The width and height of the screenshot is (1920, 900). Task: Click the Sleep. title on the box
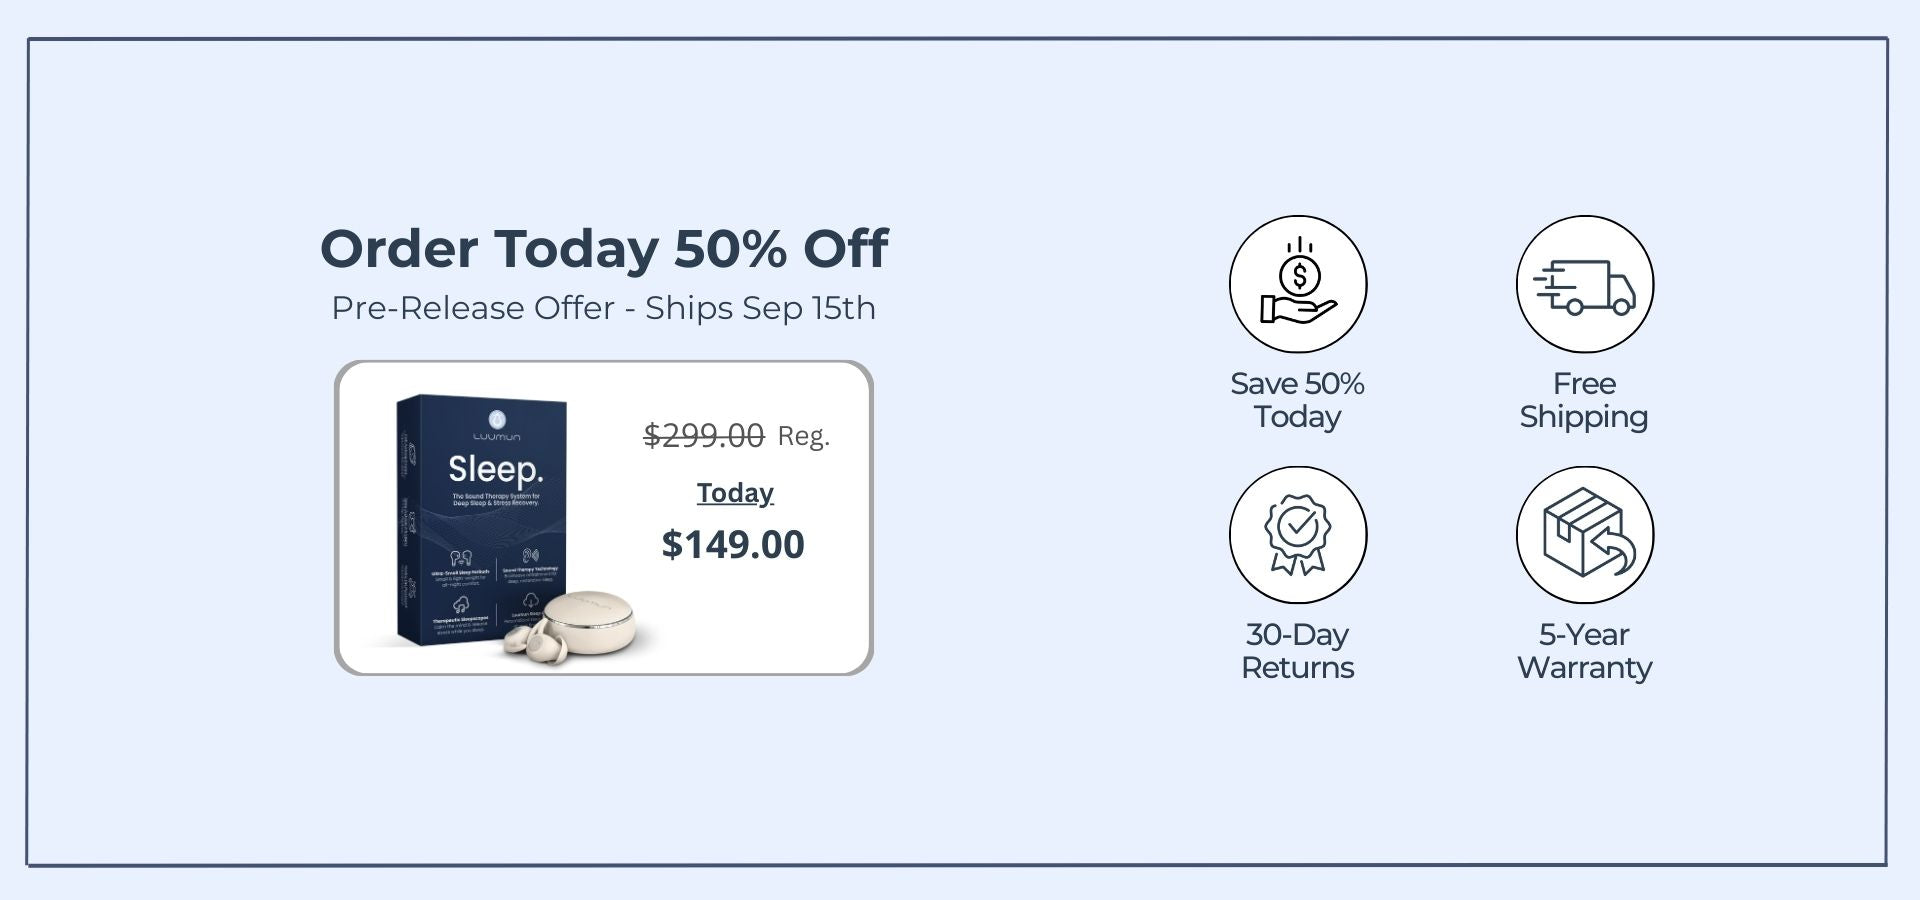[495, 468]
